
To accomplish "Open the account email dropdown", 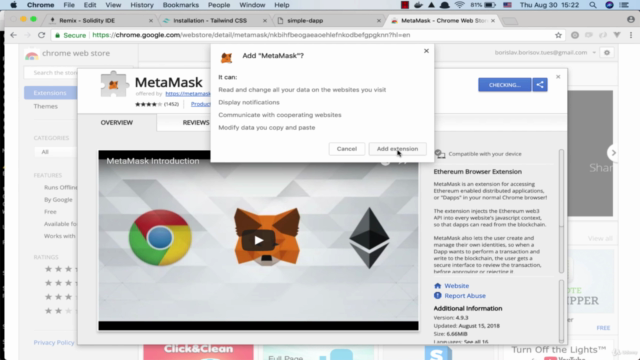I will point(545,52).
